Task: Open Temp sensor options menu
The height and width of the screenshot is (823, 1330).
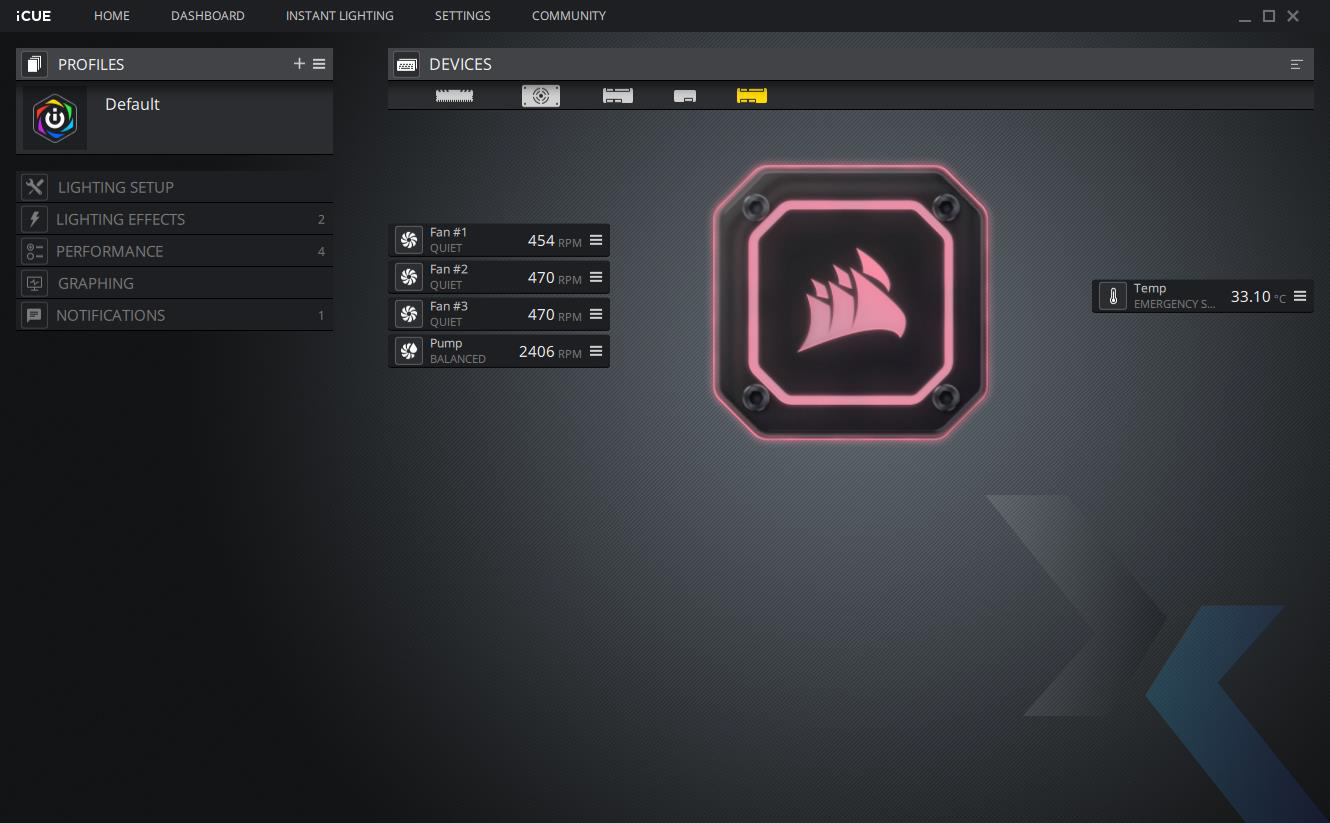Action: coord(1300,296)
